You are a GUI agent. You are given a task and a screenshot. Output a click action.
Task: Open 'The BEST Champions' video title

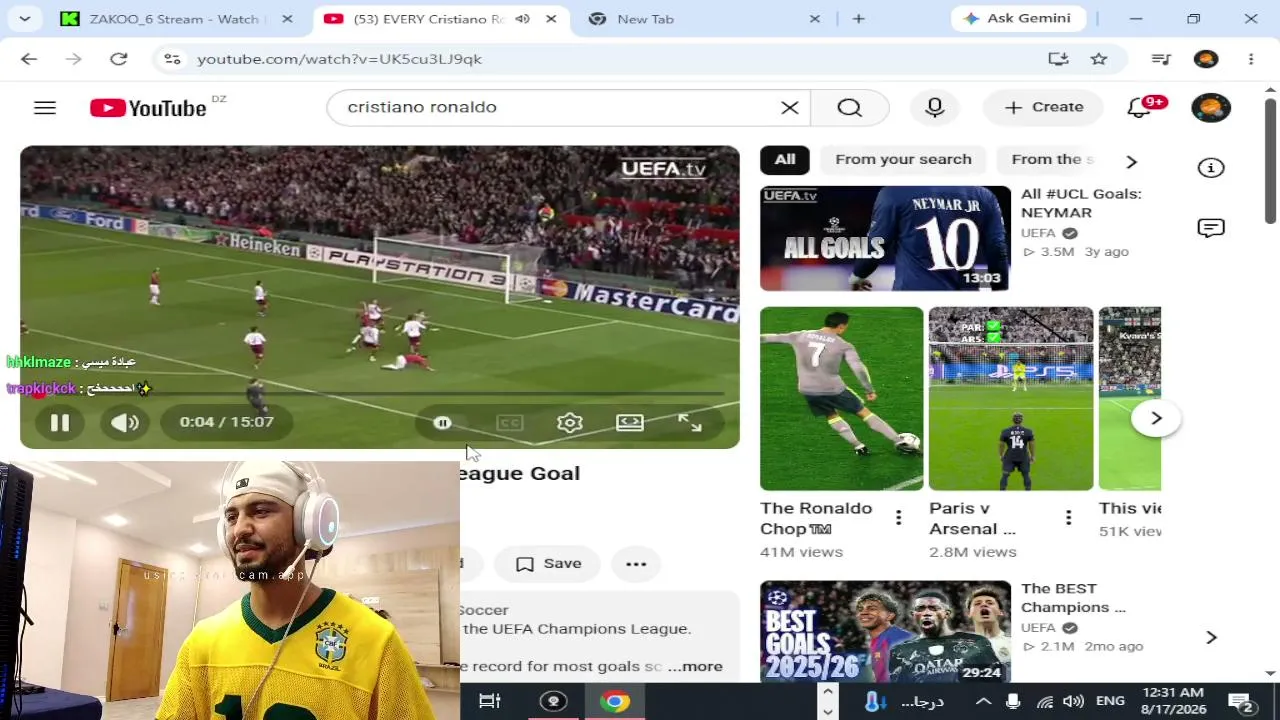(1073, 598)
